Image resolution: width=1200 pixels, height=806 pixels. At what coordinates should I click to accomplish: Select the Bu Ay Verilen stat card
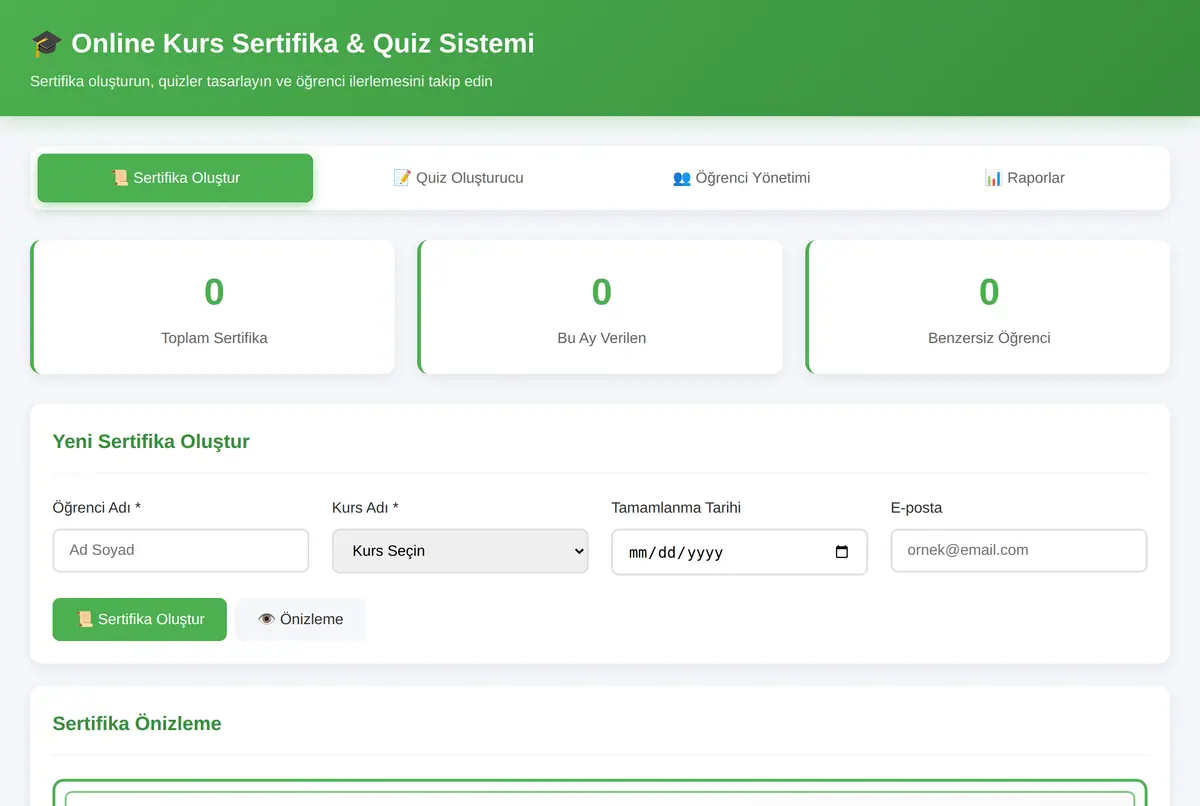[x=600, y=307]
